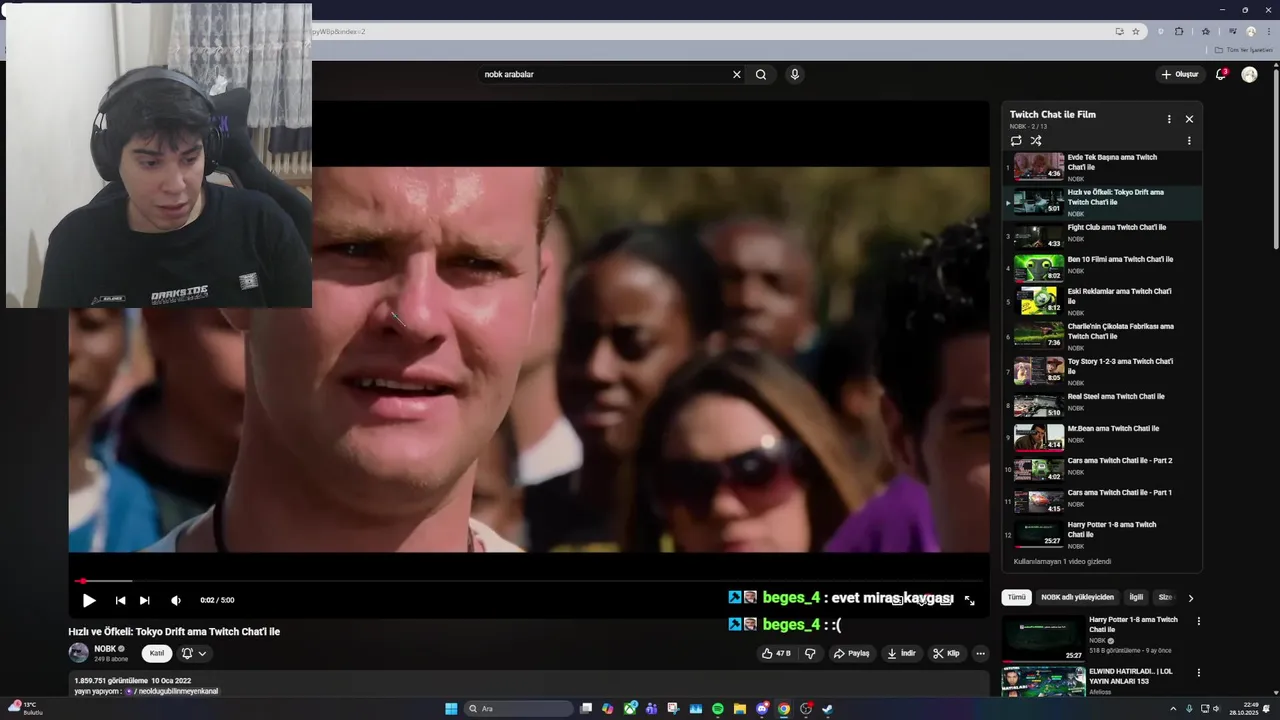Bookmark this page with the star icon

tap(1136, 31)
